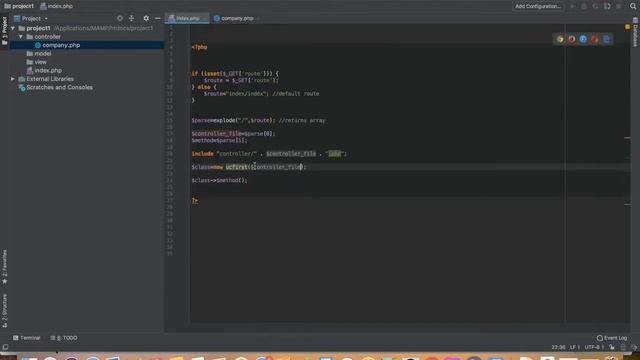The height and width of the screenshot is (360, 640).
Task: Collapse the controller folder
Action: (x=21, y=37)
